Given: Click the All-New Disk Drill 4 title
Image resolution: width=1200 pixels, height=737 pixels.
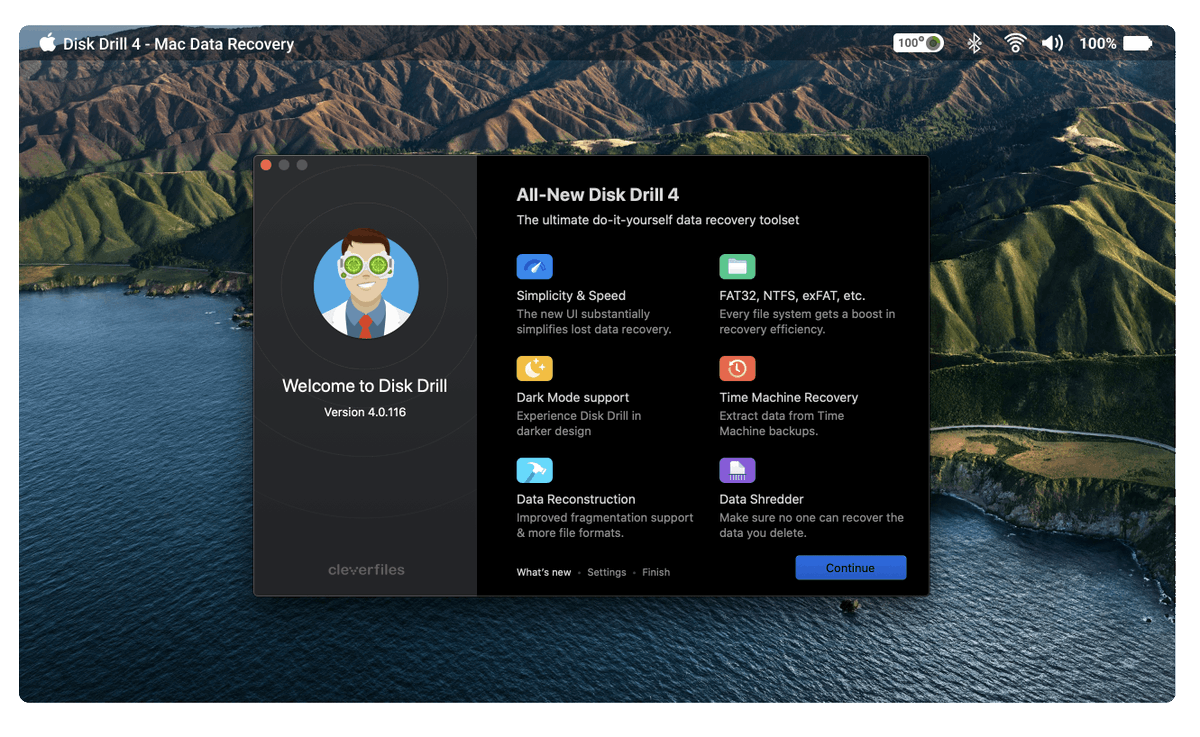Looking at the screenshot, I should (x=598, y=195).
